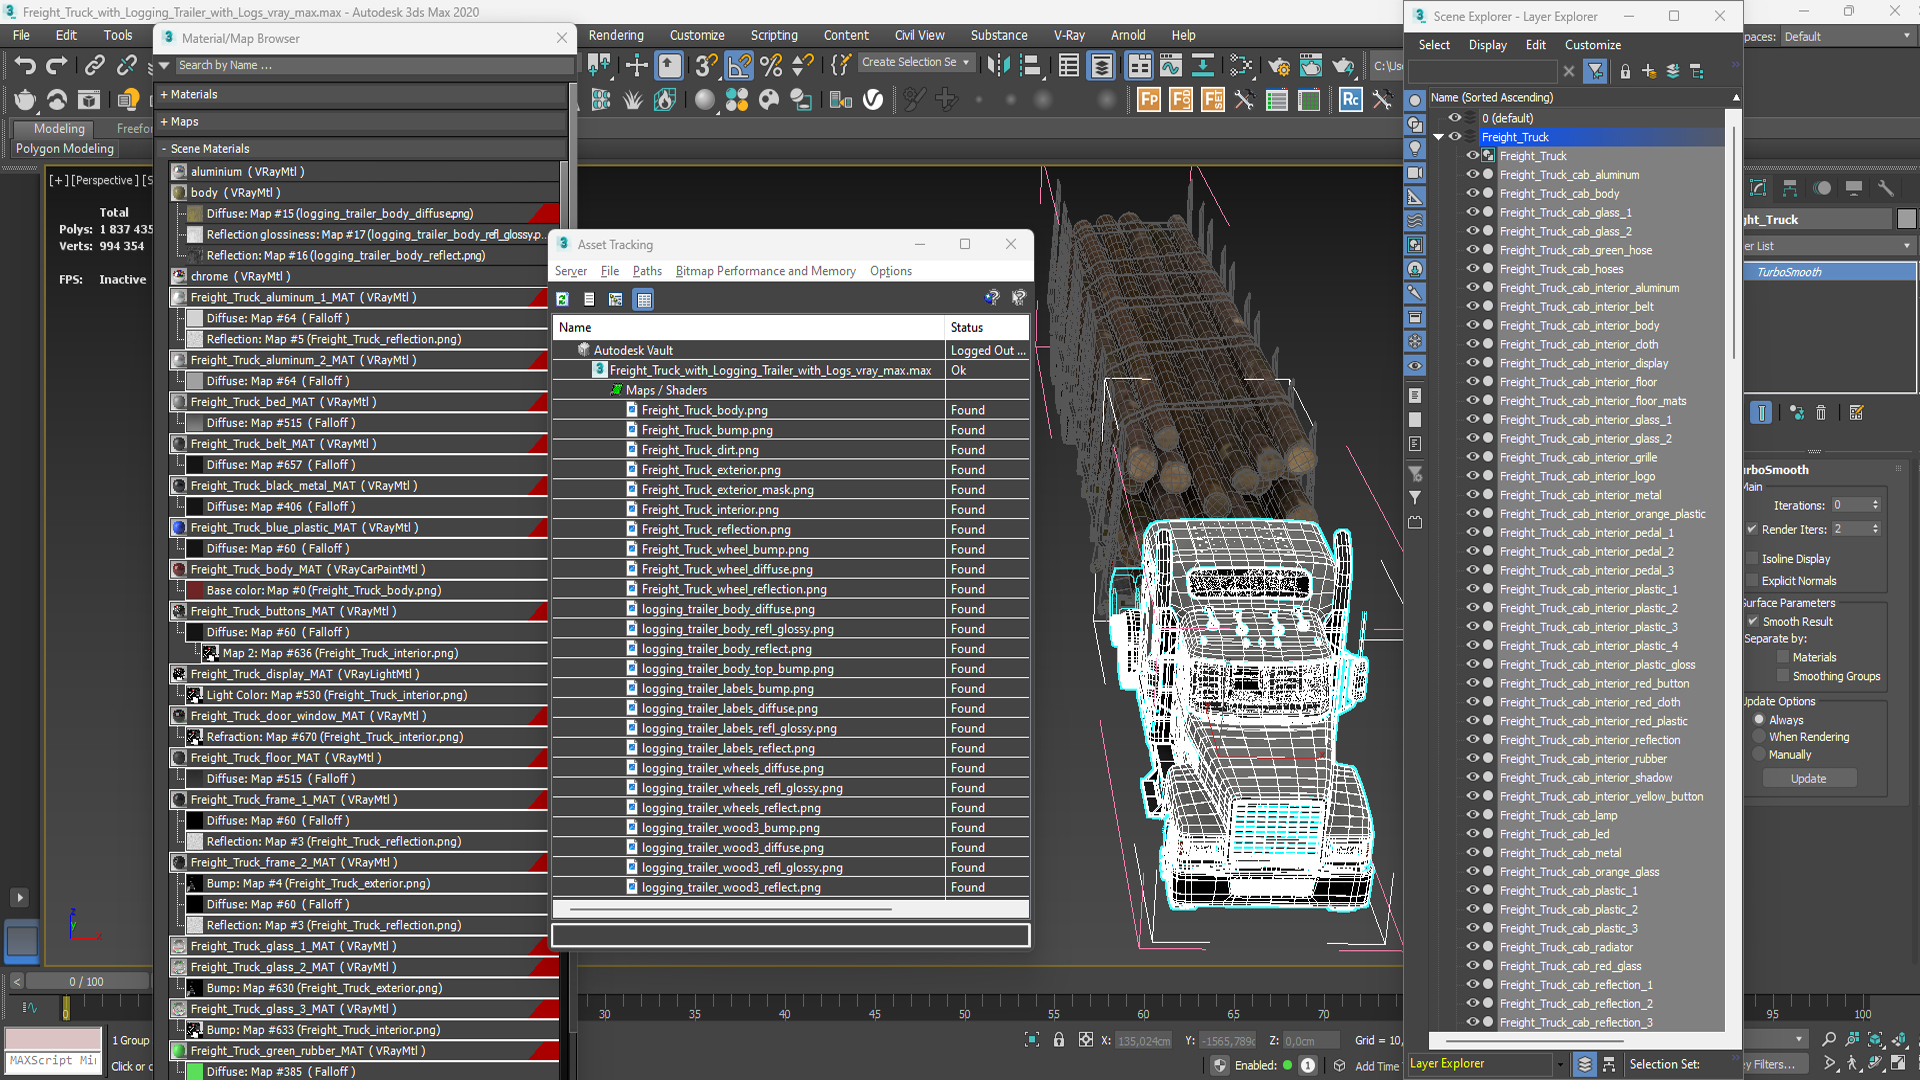
Task: Expand the Maps group in browser
Action: 164,121
